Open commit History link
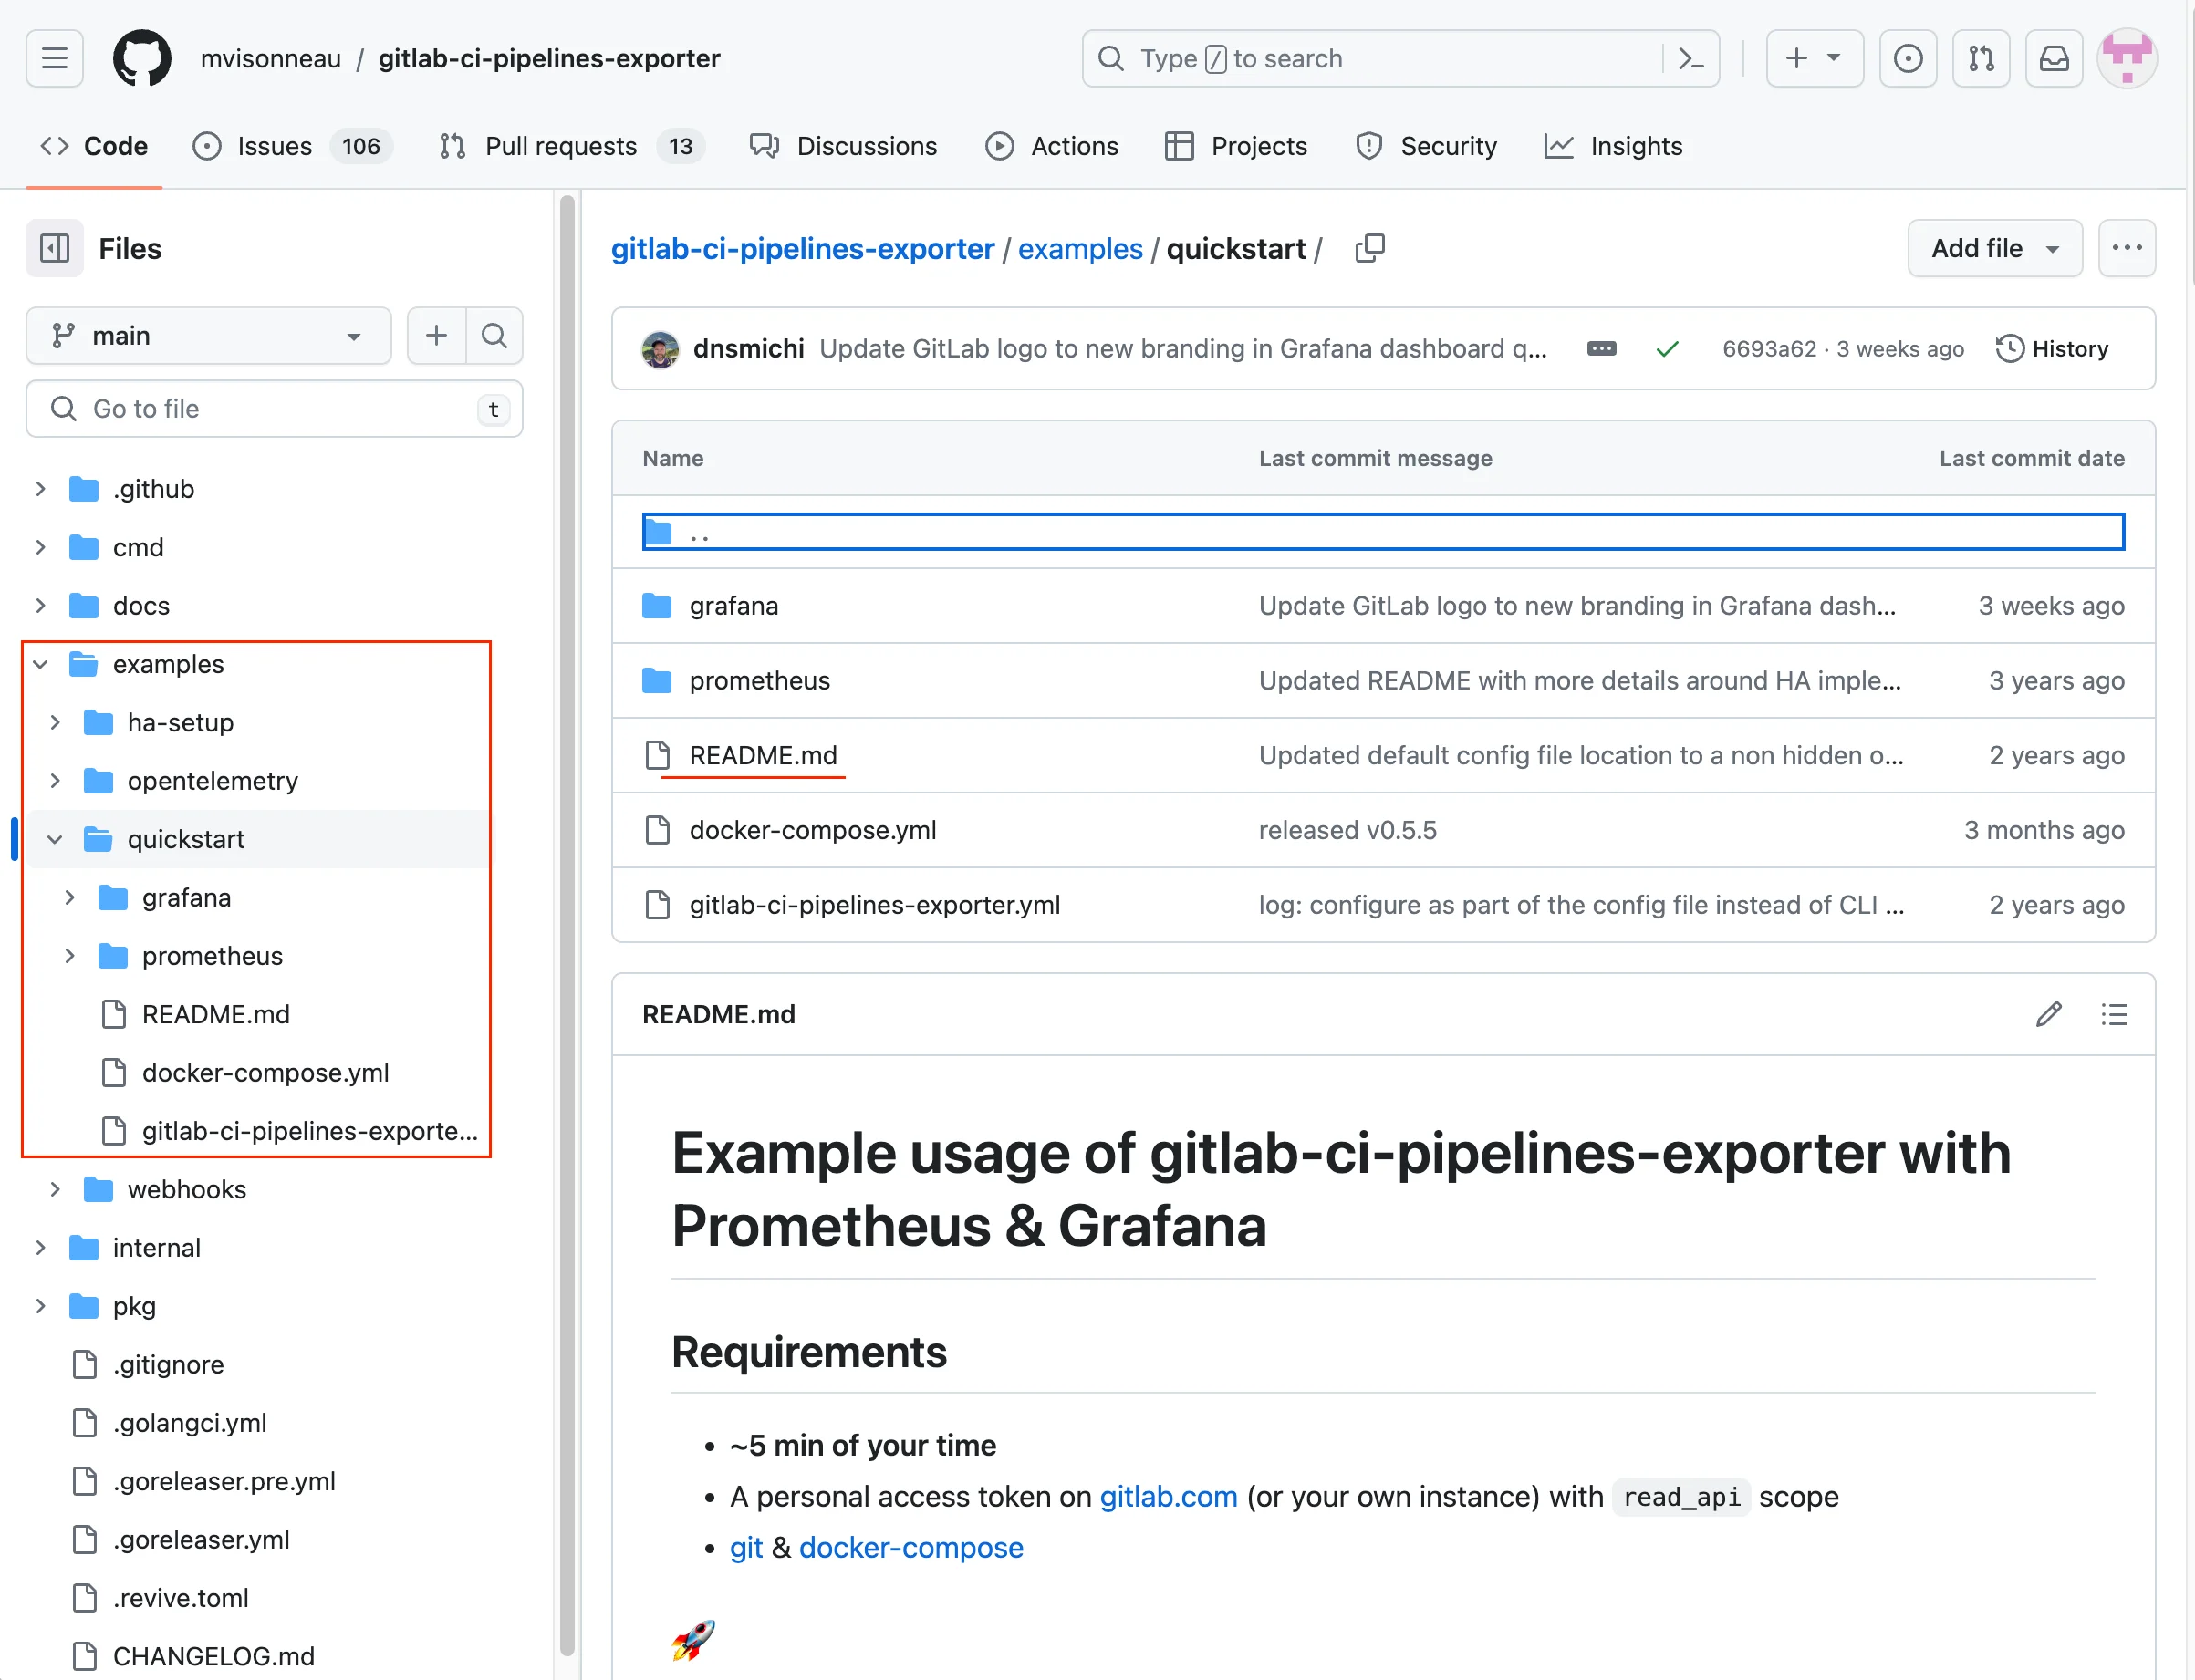The image size is (2195, 1680). (2052, 349)
